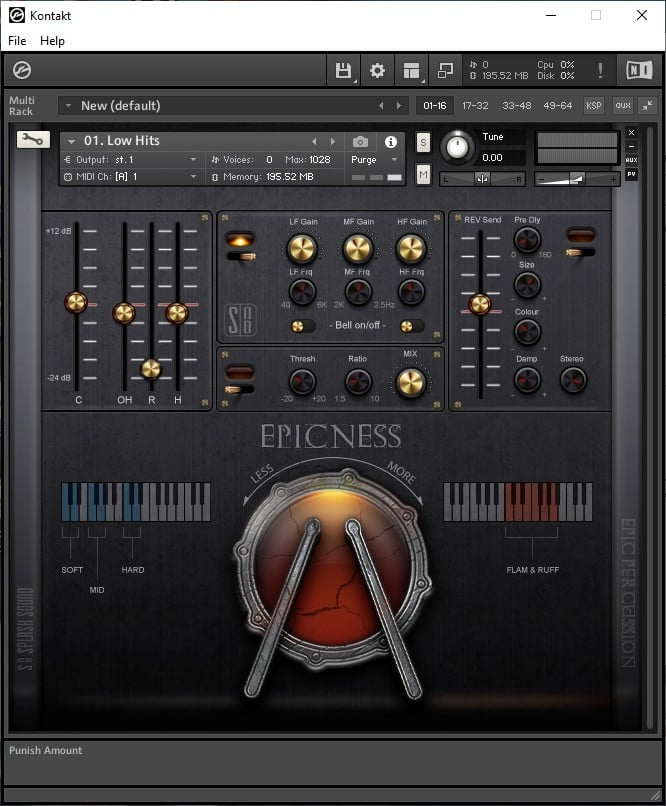Screen dimensions: 666x806
Task: Switch to the 33-48 rack page
Action: pyautogui.click(x=516, y=105)
